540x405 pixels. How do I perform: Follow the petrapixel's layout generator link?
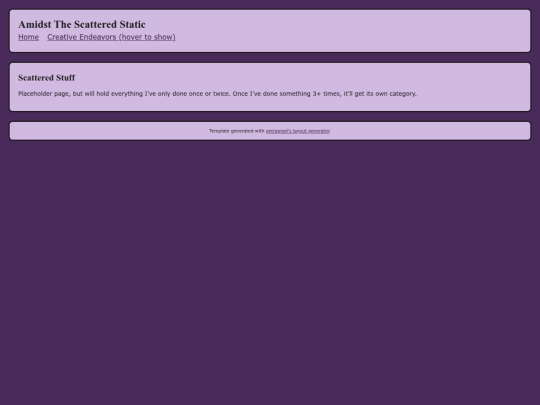[298, 131]
